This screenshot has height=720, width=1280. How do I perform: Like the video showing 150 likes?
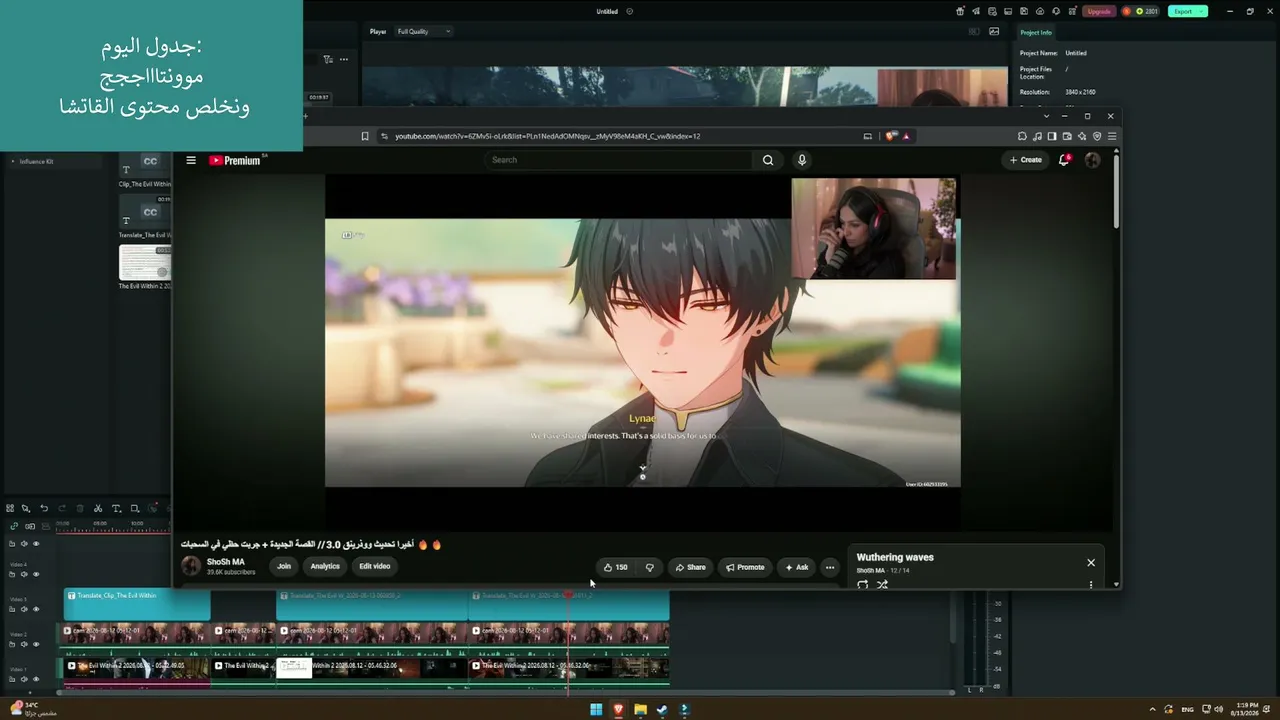[616, 567]
